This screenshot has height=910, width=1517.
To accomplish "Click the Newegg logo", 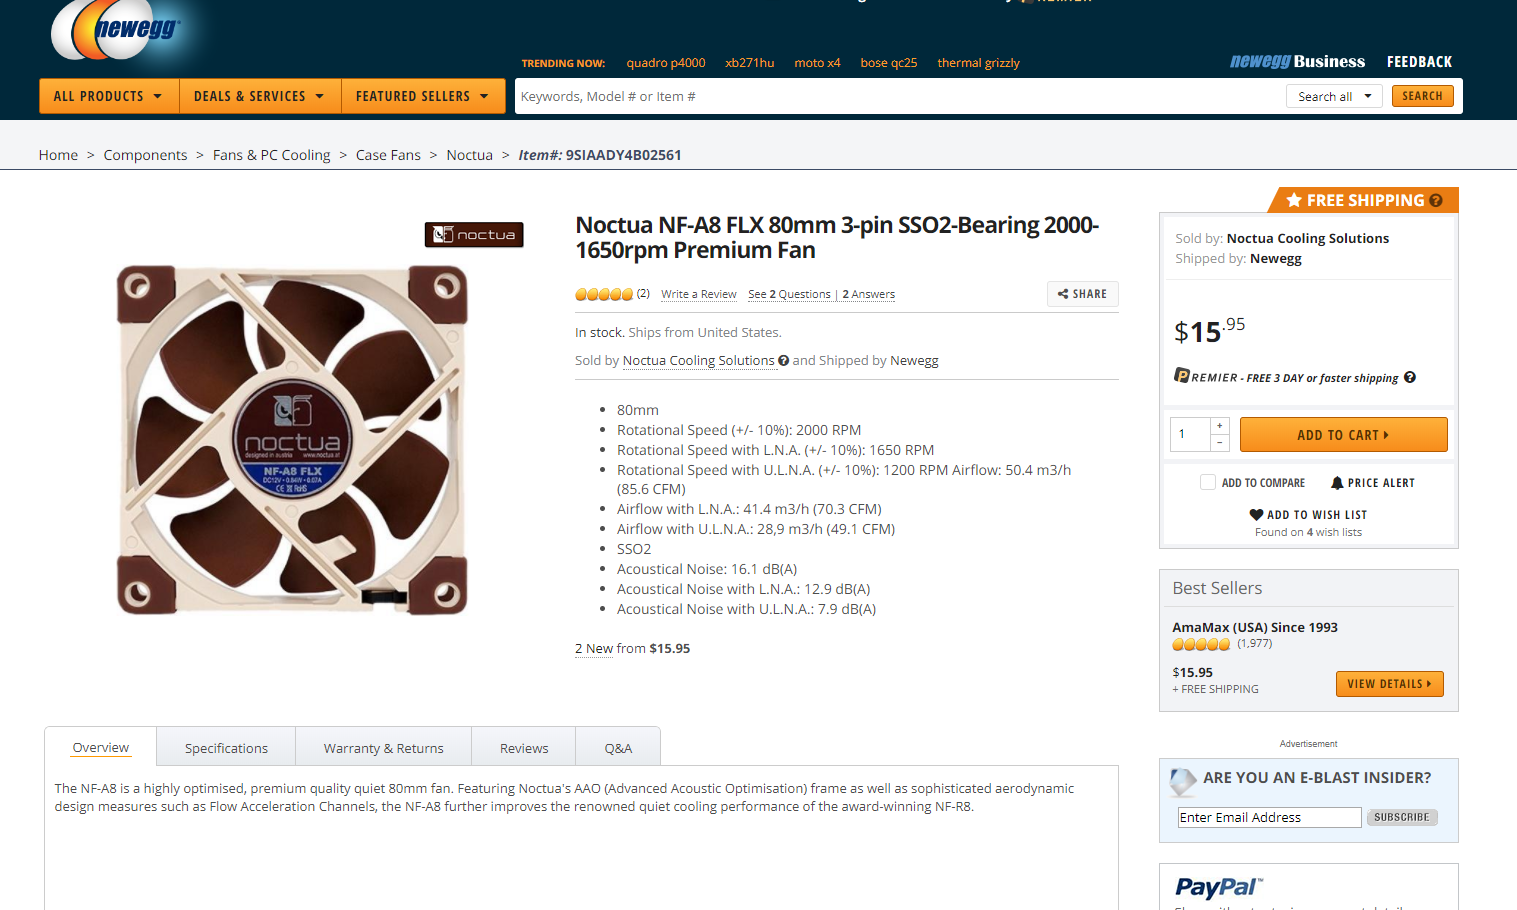I will (x=116, y=30).
